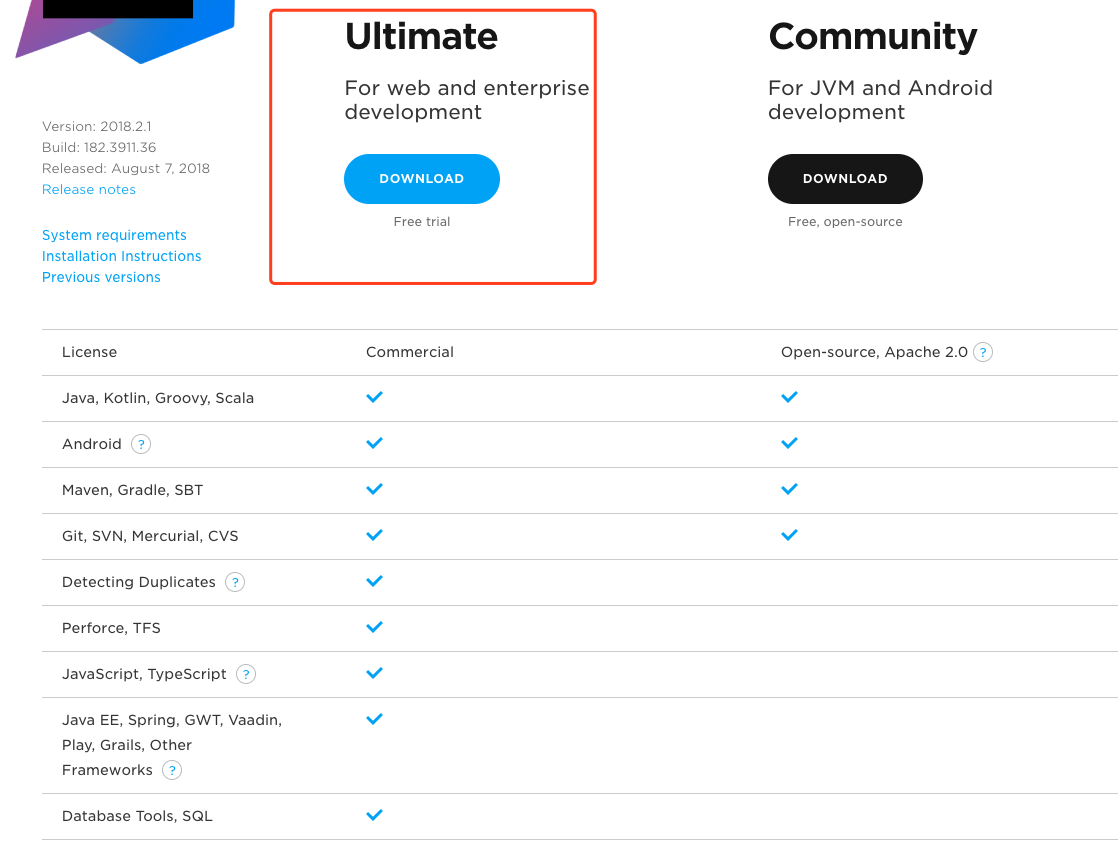Screen dimensions: 1118x861
Task: Click help icon next to Apache 2.0
Action: [983, 352]
